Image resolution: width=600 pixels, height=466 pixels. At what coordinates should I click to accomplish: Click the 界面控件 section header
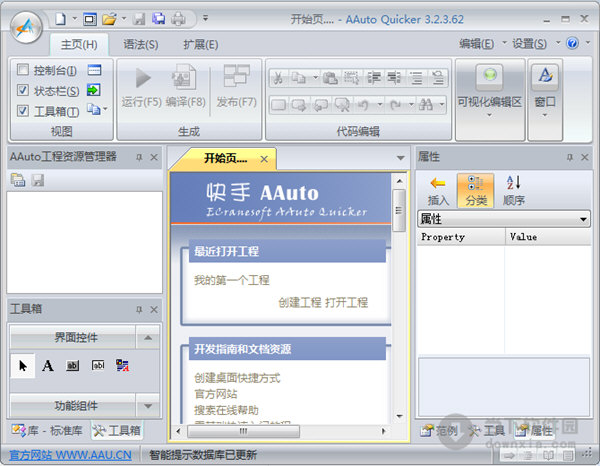[x=73, y=337]
